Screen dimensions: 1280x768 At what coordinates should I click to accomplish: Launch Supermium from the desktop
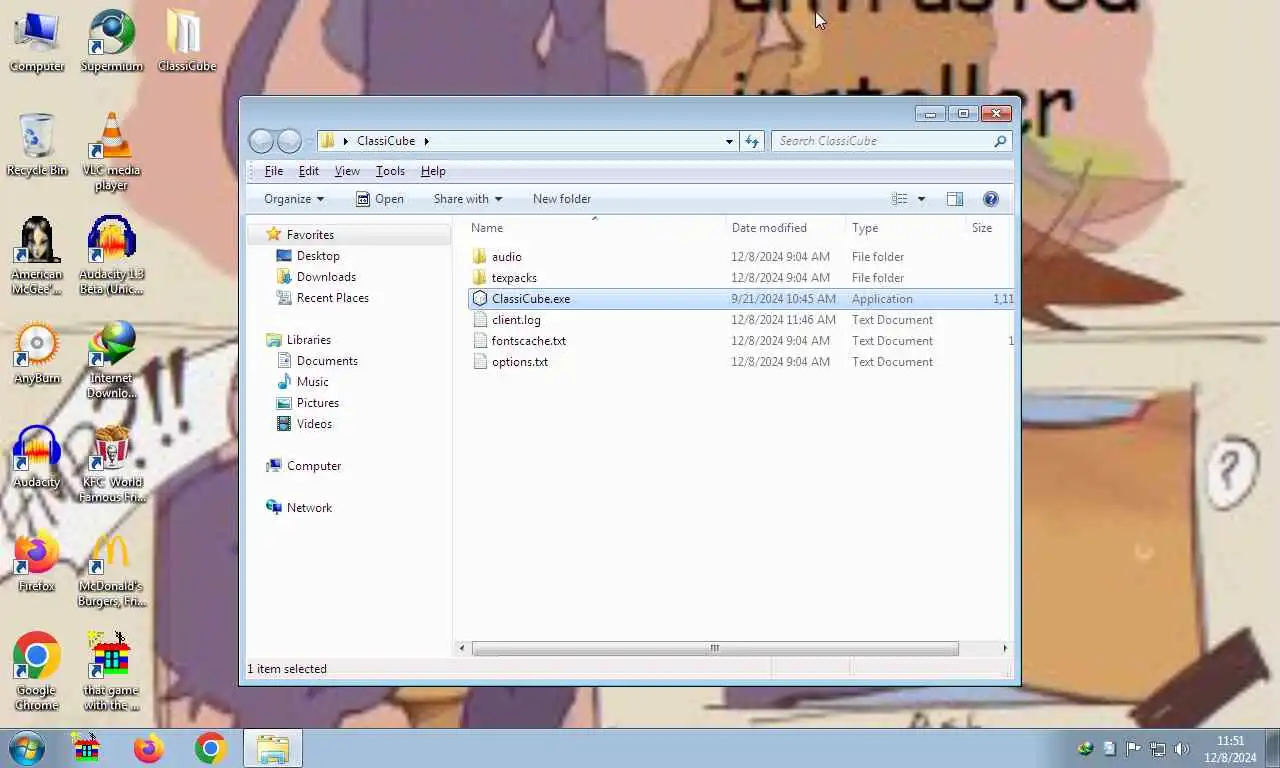click(111, 40)
